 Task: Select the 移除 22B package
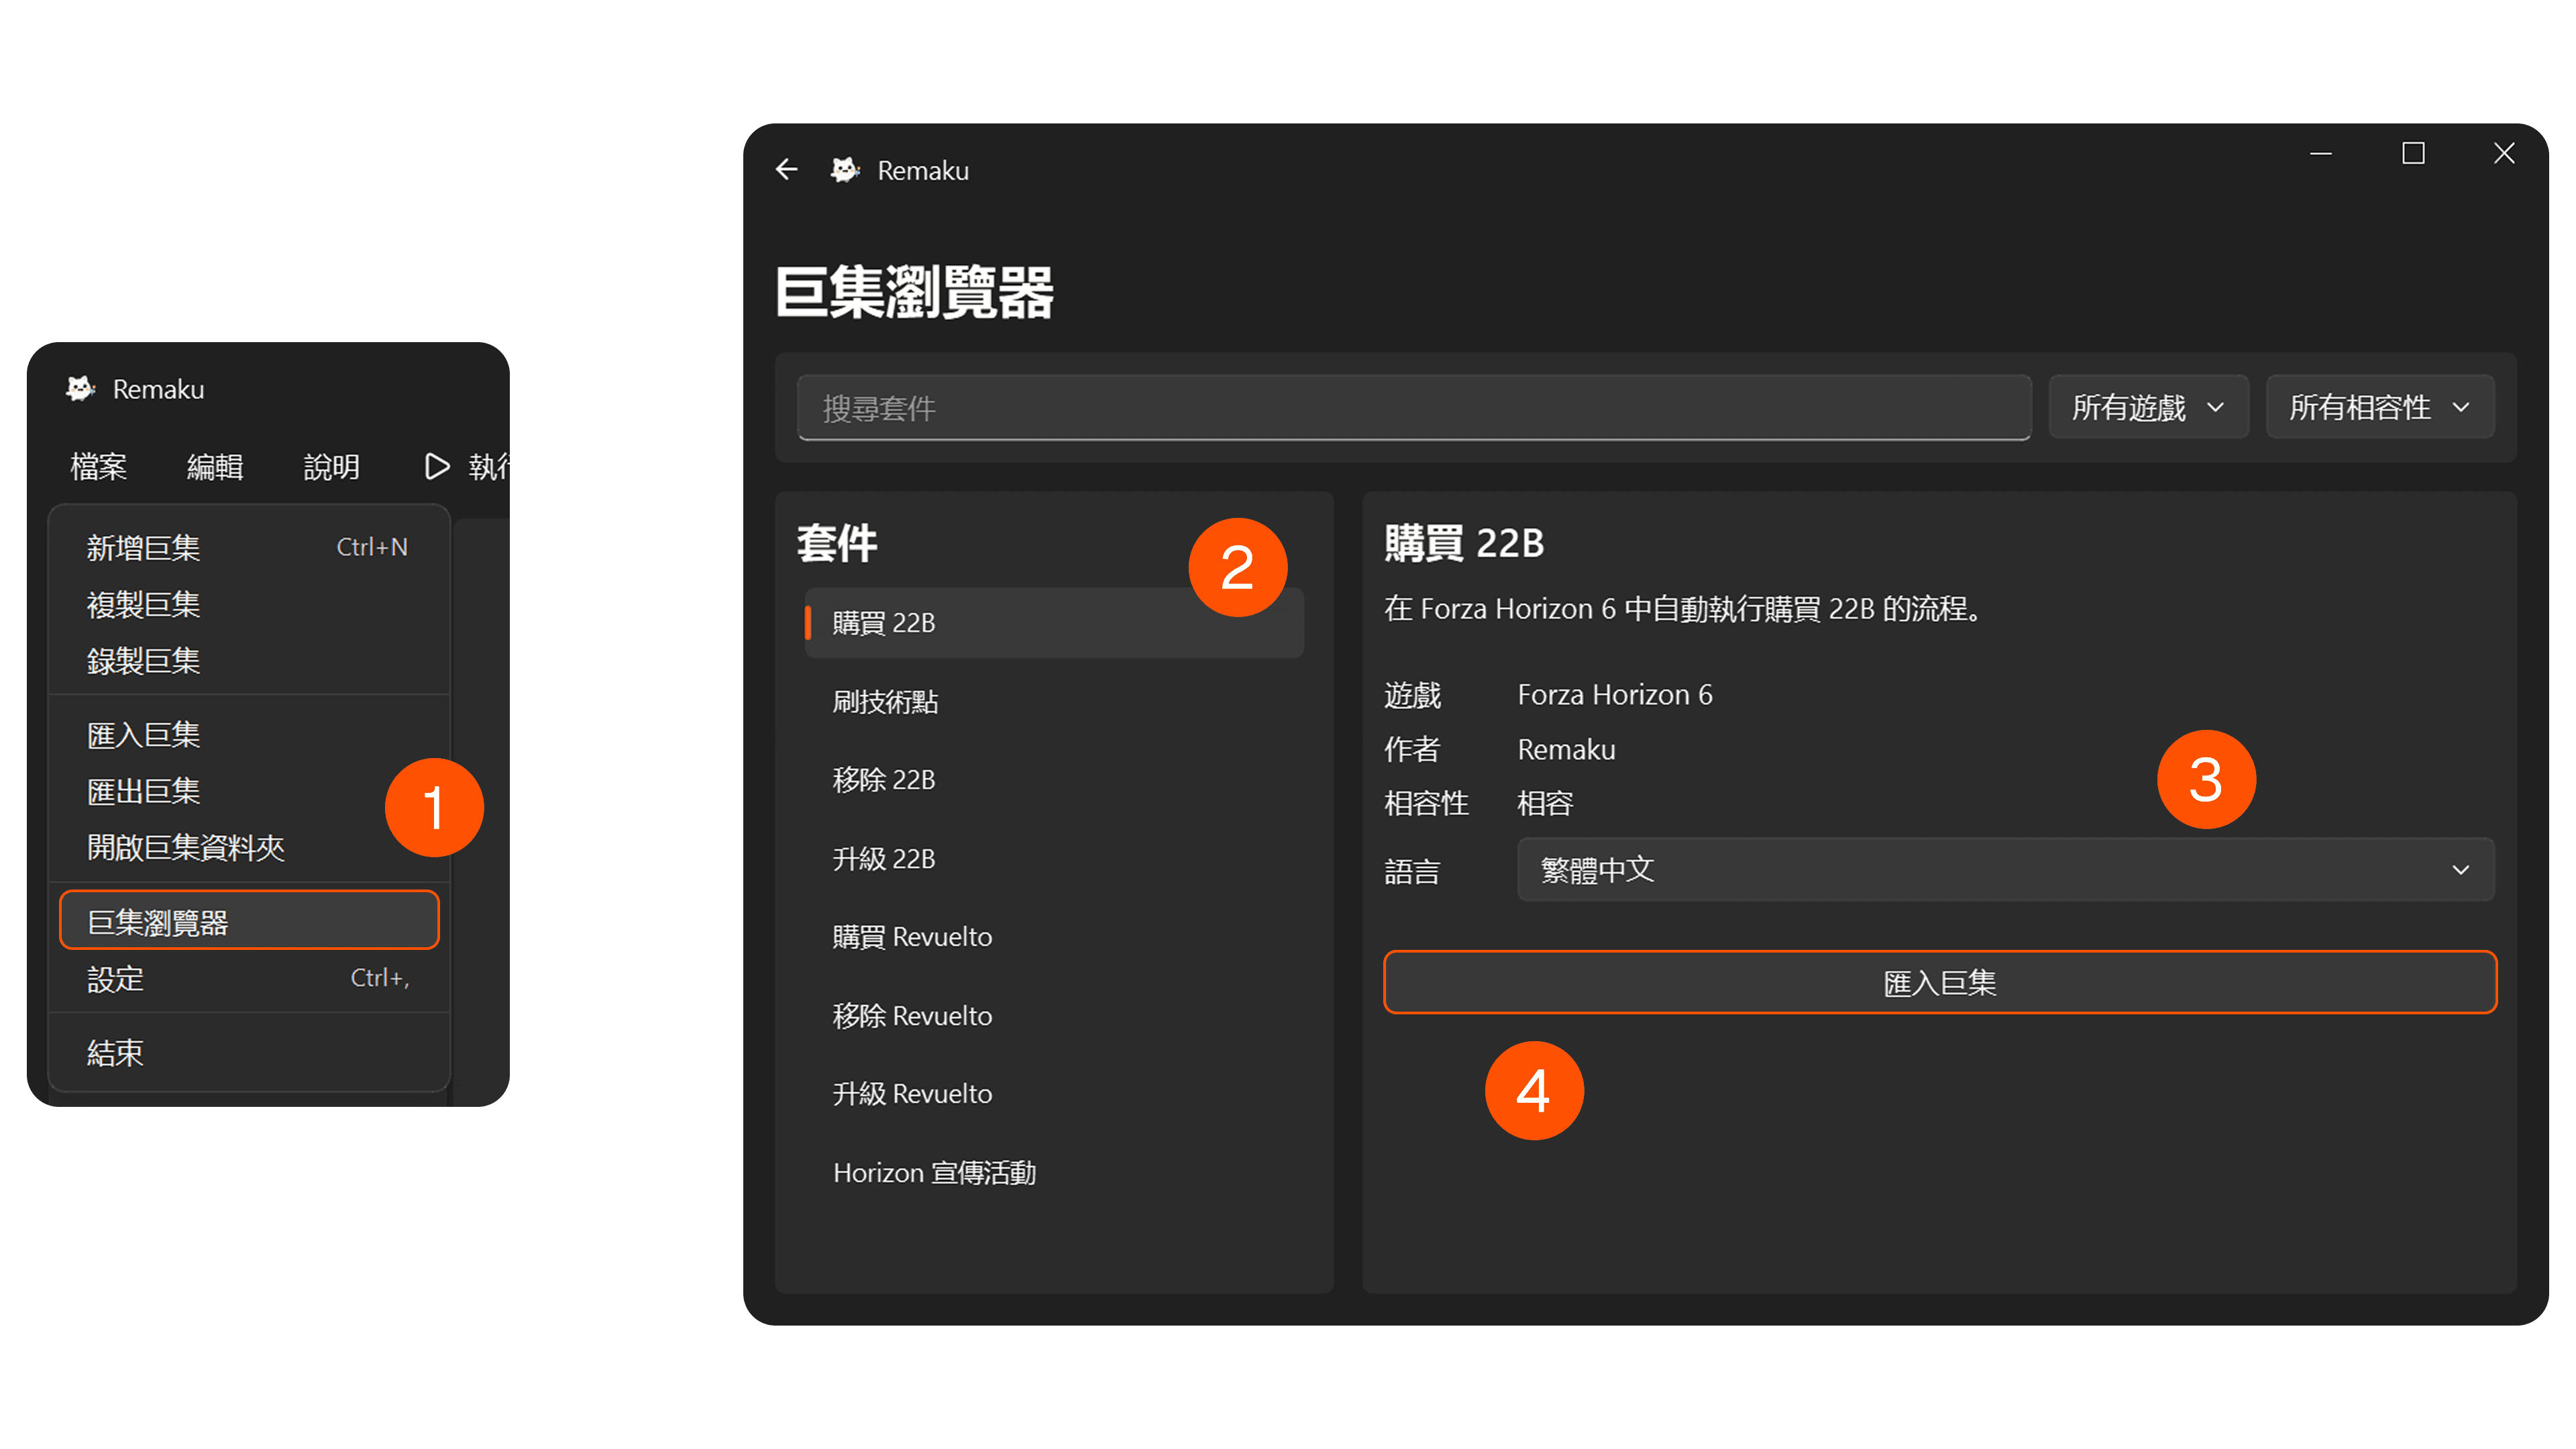1054,780
